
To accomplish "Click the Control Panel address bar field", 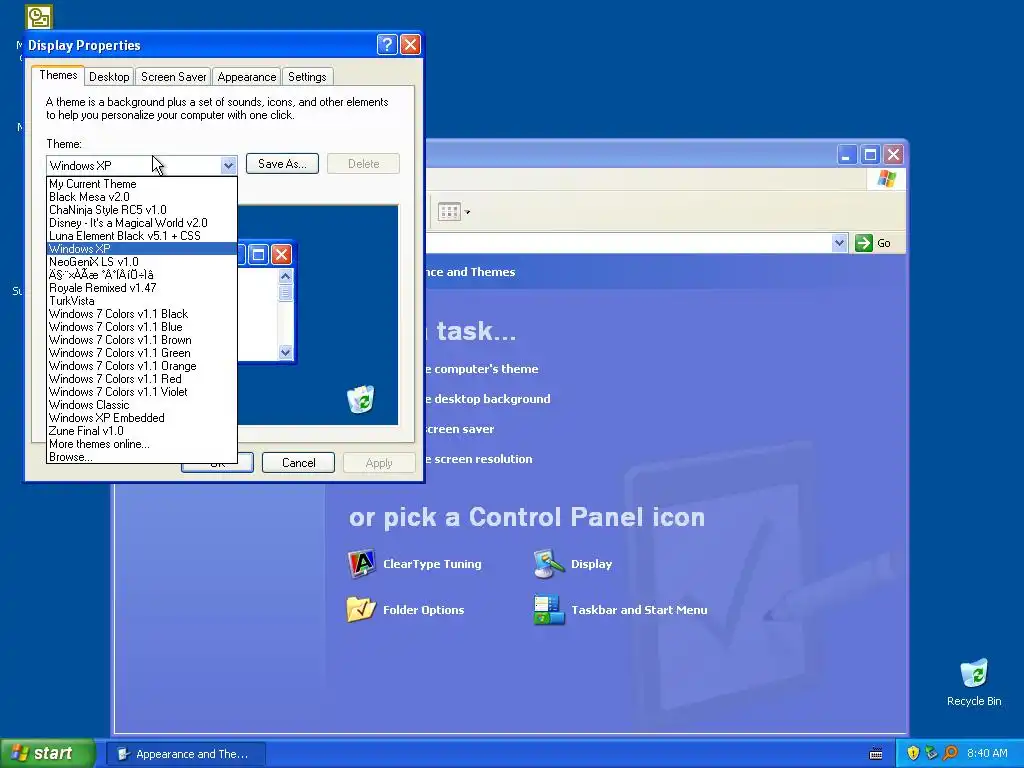I will point(628,243).
